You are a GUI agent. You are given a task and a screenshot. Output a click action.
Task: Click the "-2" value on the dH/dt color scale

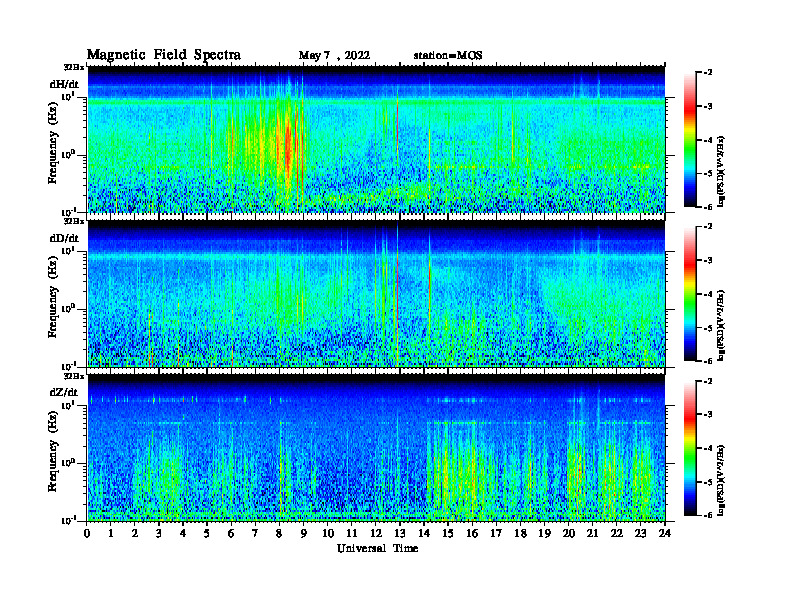[708, 73]
